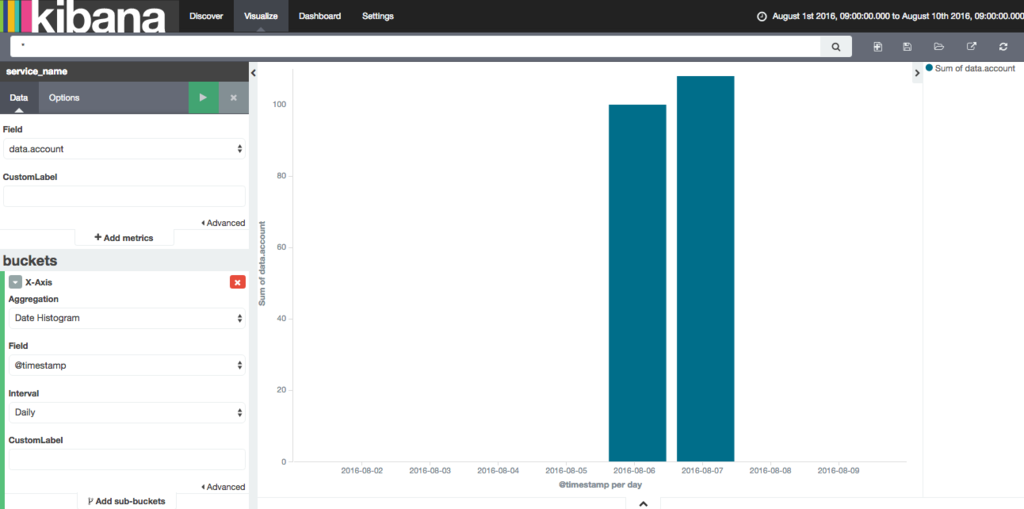
Task: Collapse the left editor sidebar arrow
Action: tap(253, 73)
